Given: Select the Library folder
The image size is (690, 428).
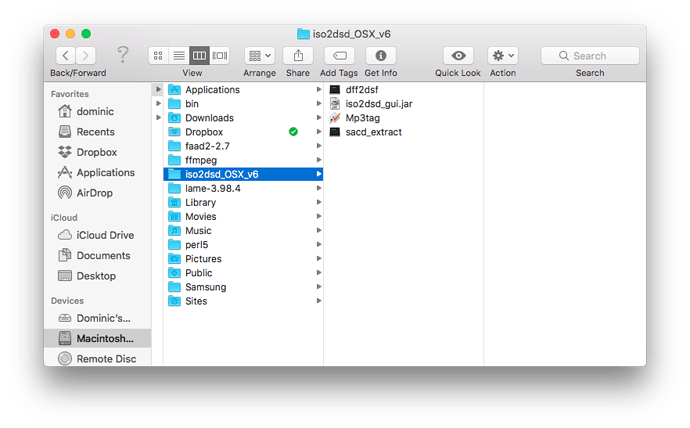Looking at the screenshot, I should click(243, 202).
